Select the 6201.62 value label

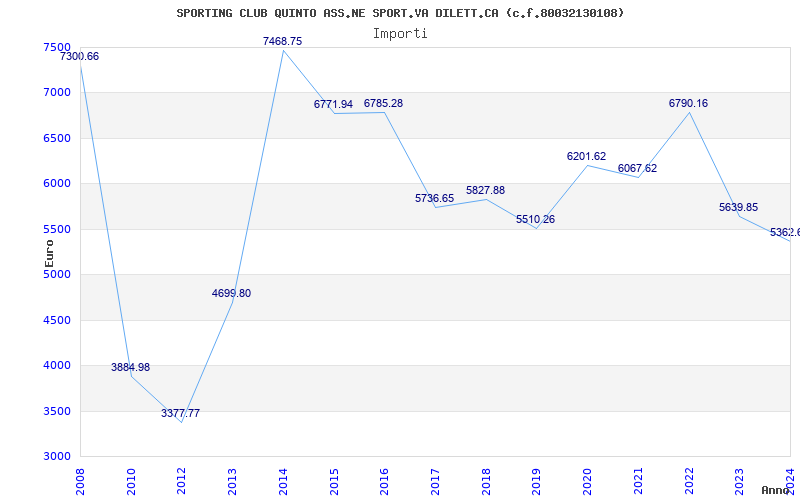(586, 157)
